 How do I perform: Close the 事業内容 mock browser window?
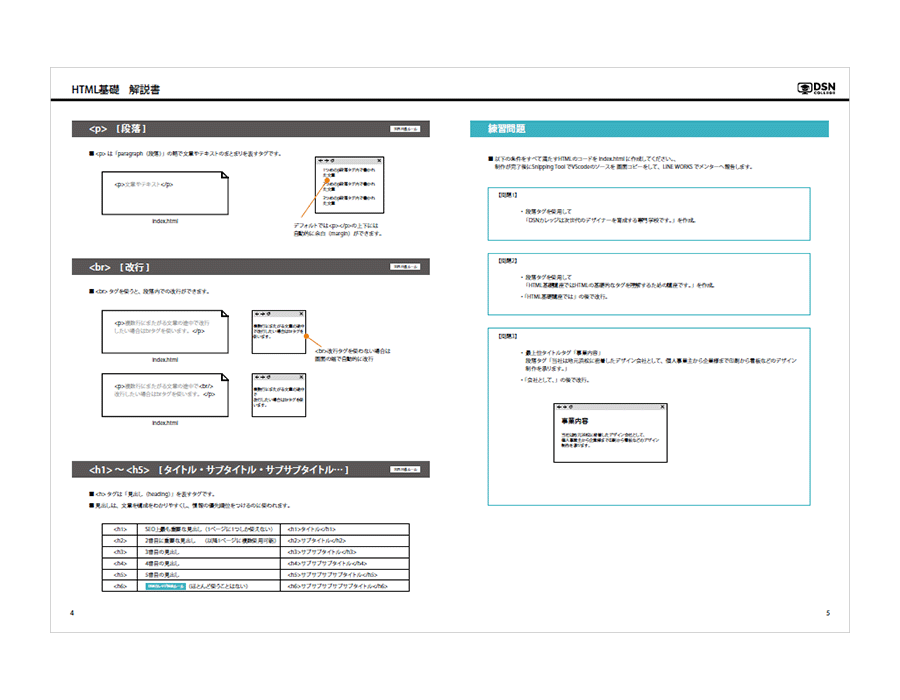tap(661, 407)
